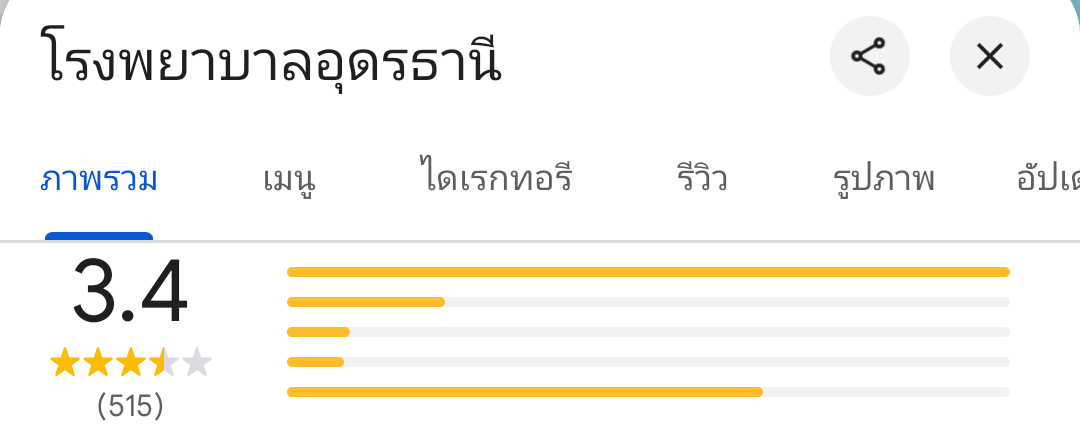This screenshot has height=438, width=1080.
Task: Click the half-filled fourth star
Action: [163, 363]
